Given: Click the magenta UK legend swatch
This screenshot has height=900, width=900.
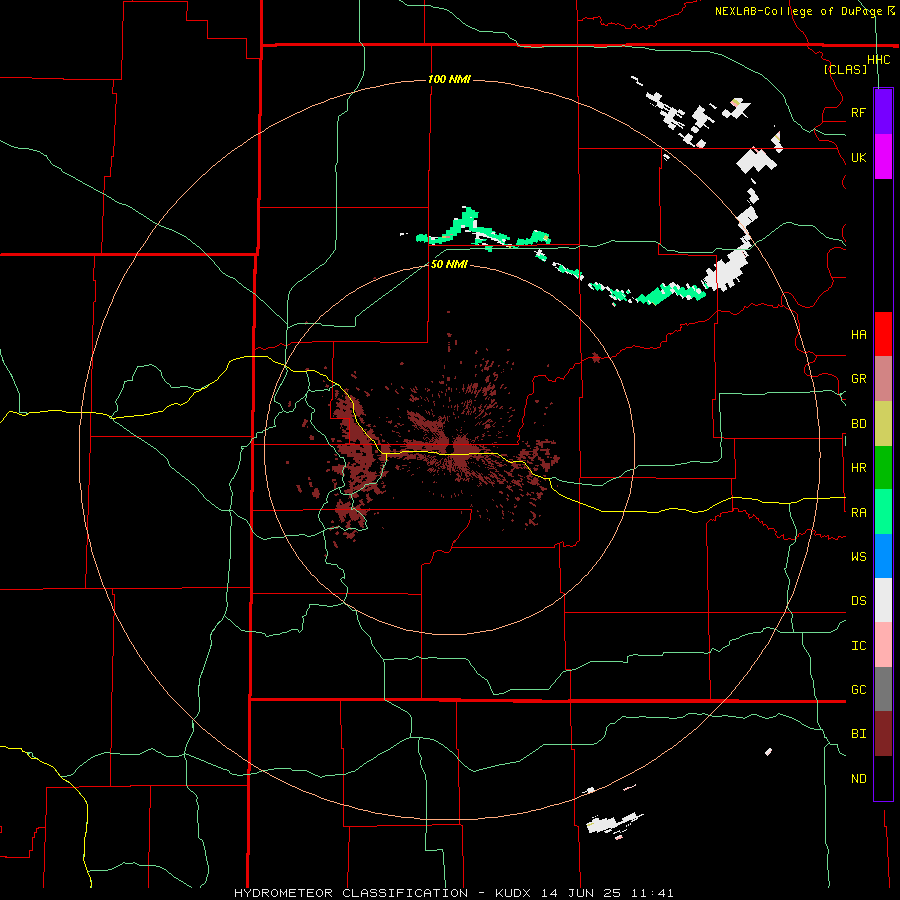Looking at the screenshot, I should pos(883,157).
